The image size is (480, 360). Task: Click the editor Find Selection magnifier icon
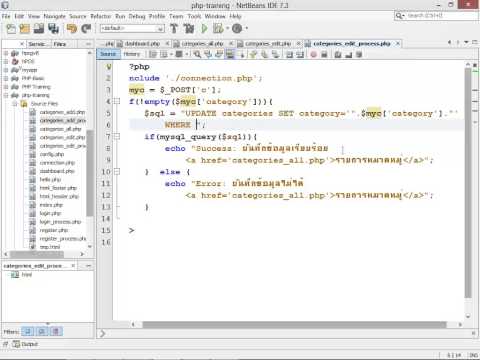(x=197, y=54)
